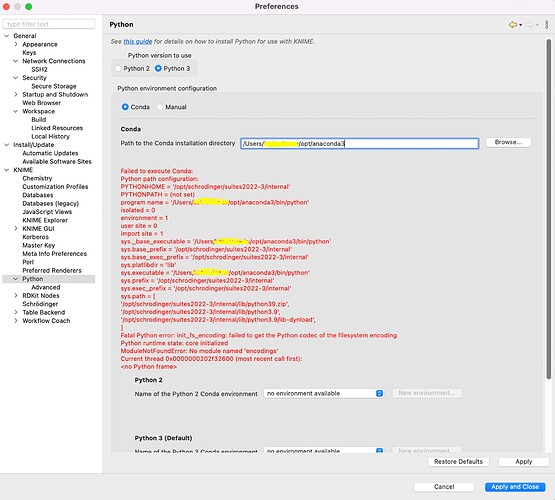Click the greyed forward navigation arrow
The width and height of the screenshot is (555, 500).
(x=530, y=24)
